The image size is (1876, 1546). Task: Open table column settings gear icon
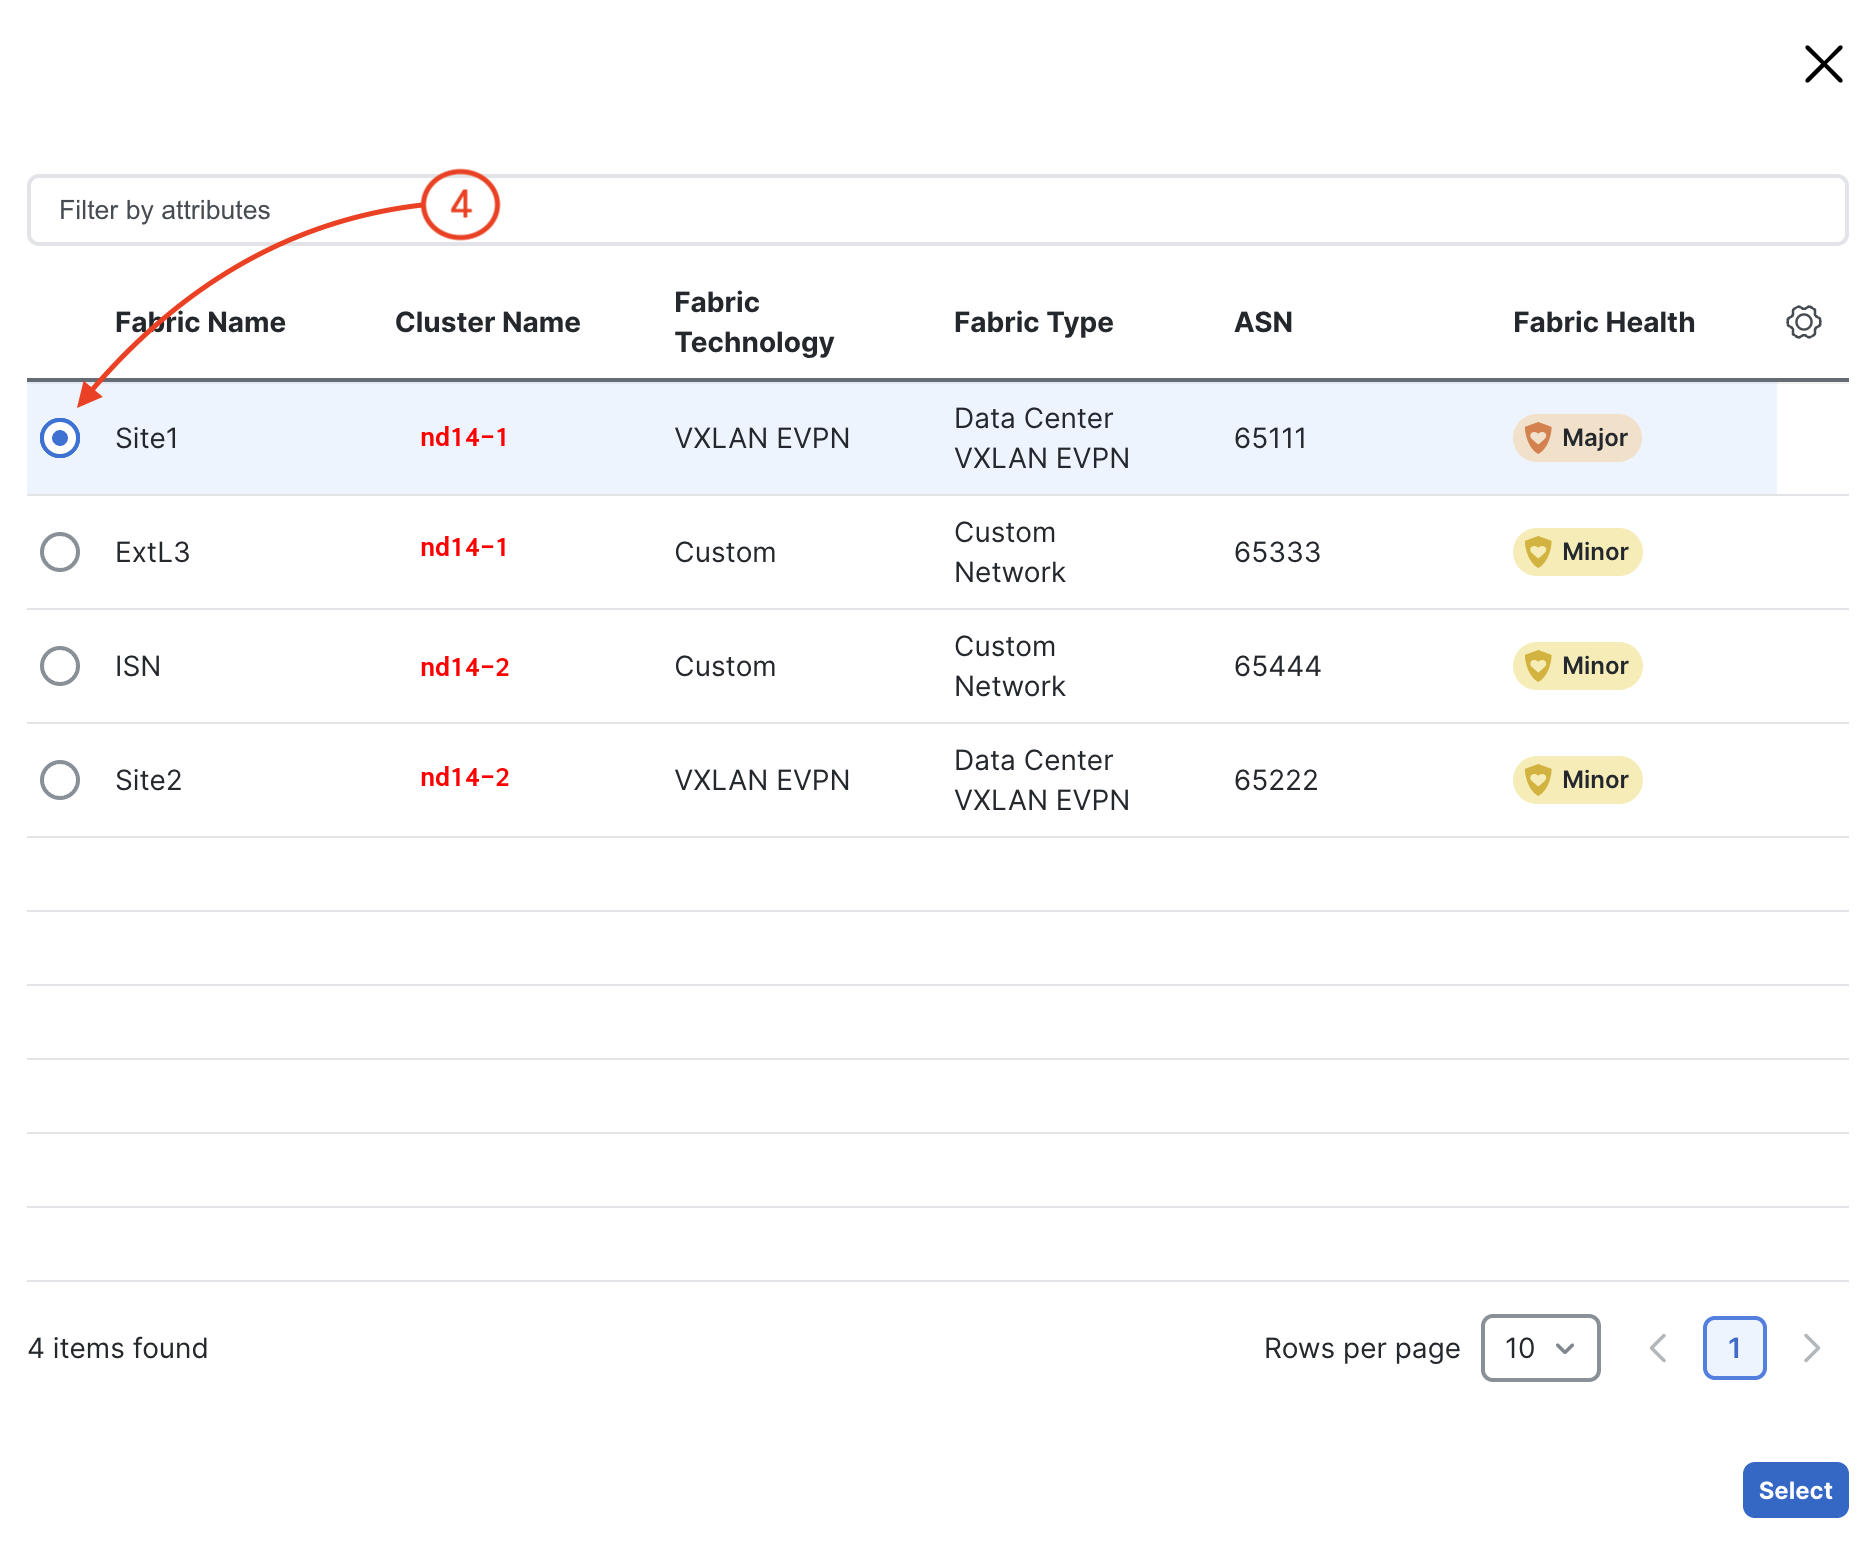click(x=1803, y=322)
